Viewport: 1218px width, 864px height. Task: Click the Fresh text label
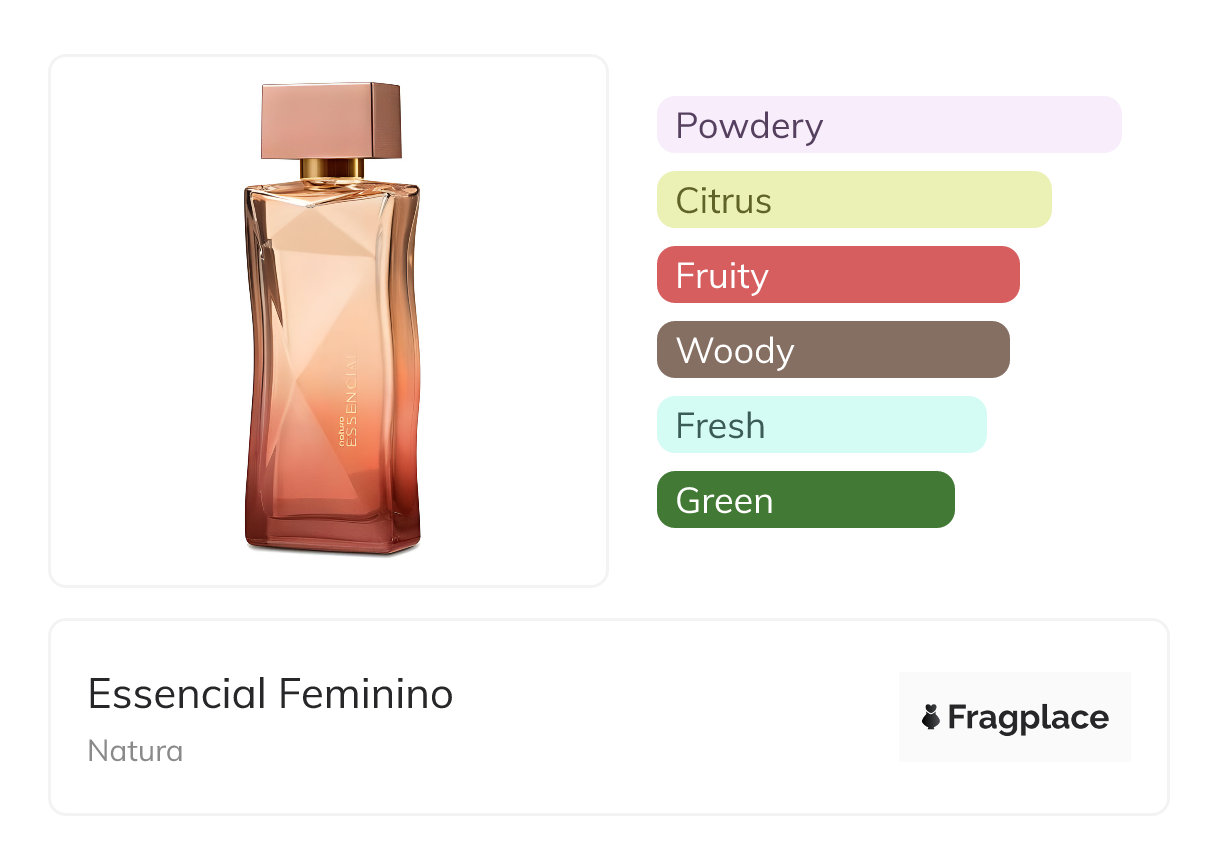[x=720, y=426]
